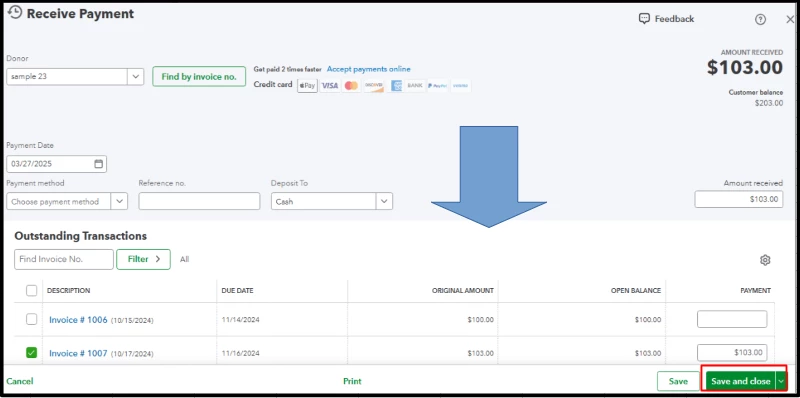Click the Save button
The image size is (800, 398).
click(678, 381)
